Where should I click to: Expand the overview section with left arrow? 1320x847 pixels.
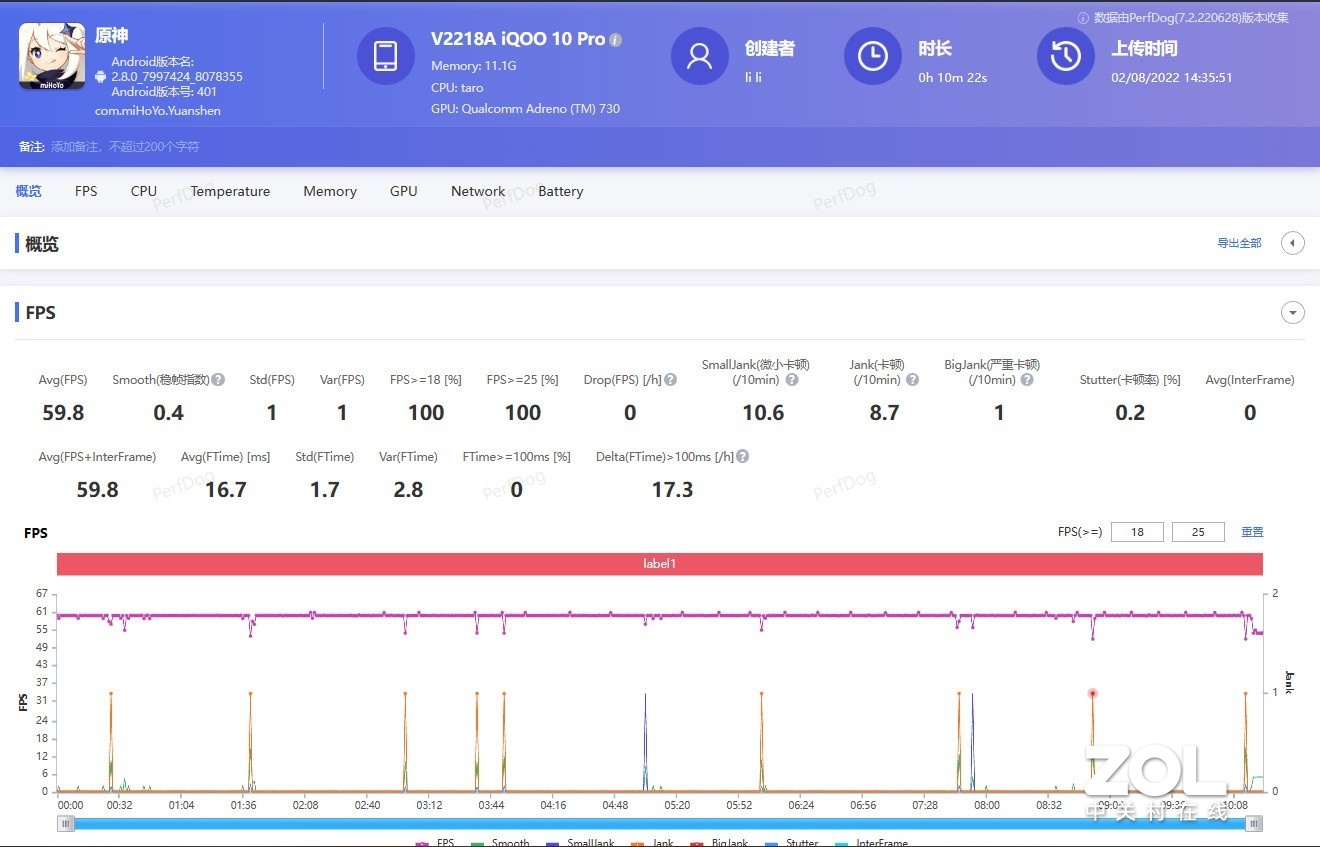[x=1292, y=243]
